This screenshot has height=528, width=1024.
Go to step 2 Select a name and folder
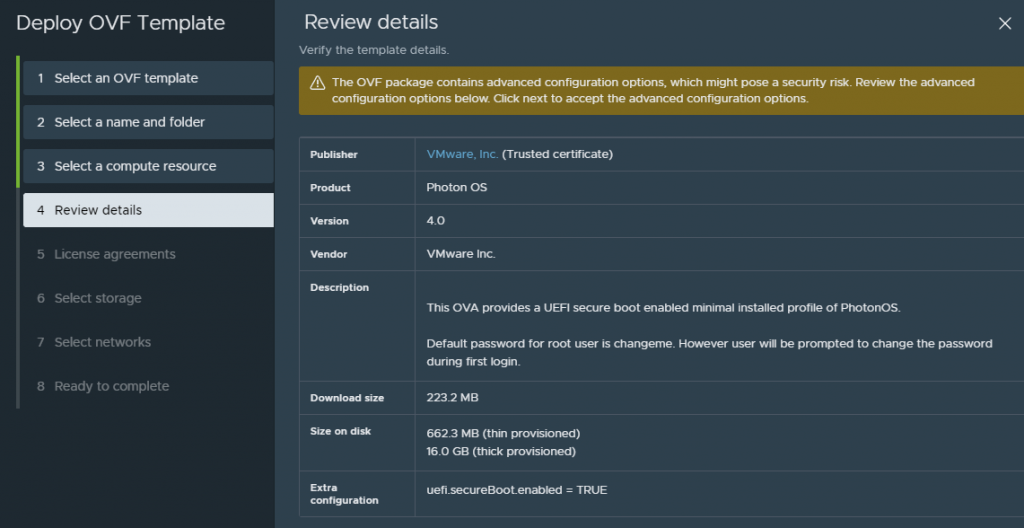(x=148, y=122)
